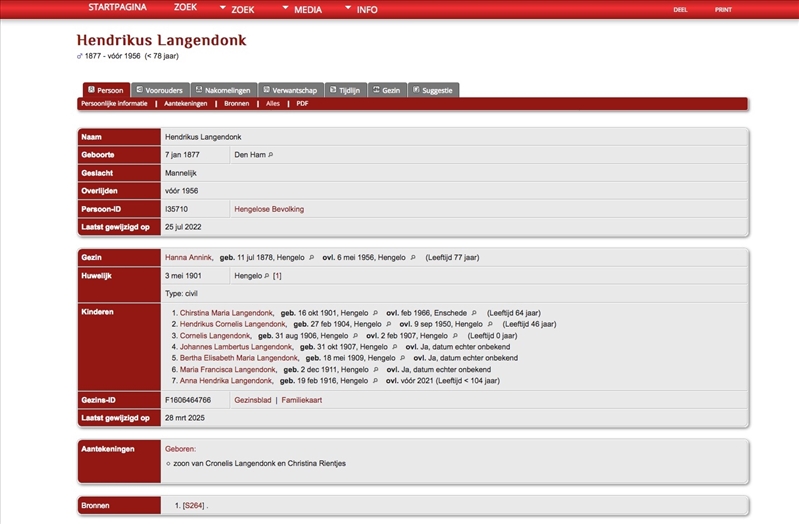The width and height of the screenshot is (799, 524).
Task: Click magnifier beside Huwelijk place Hengelo
Action: pos(267,276)
